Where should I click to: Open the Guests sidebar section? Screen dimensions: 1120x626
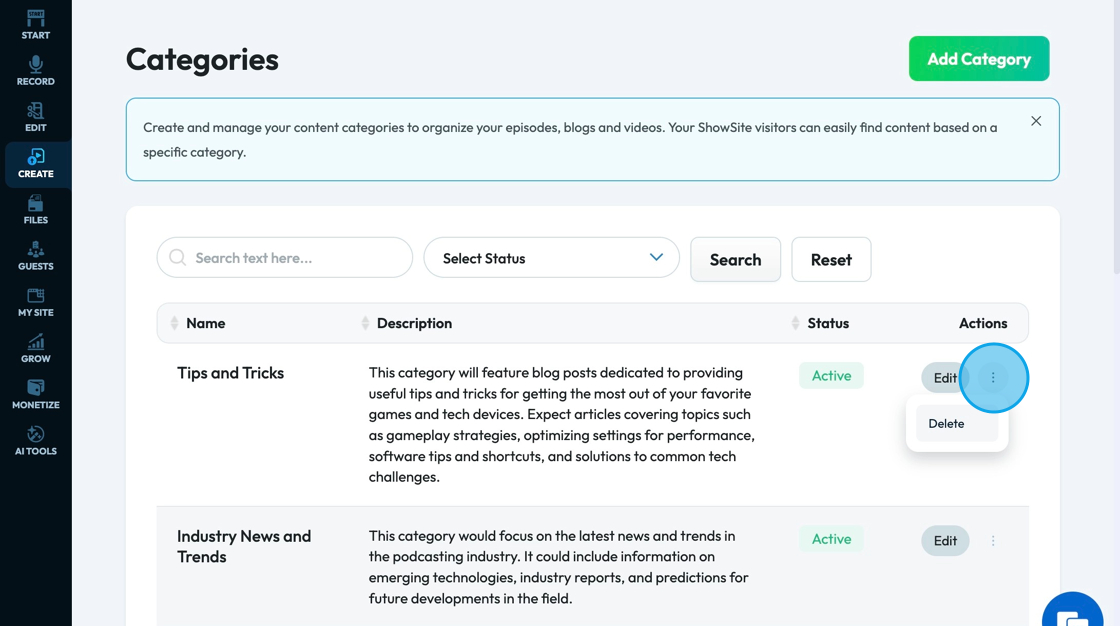pos(35,256)
